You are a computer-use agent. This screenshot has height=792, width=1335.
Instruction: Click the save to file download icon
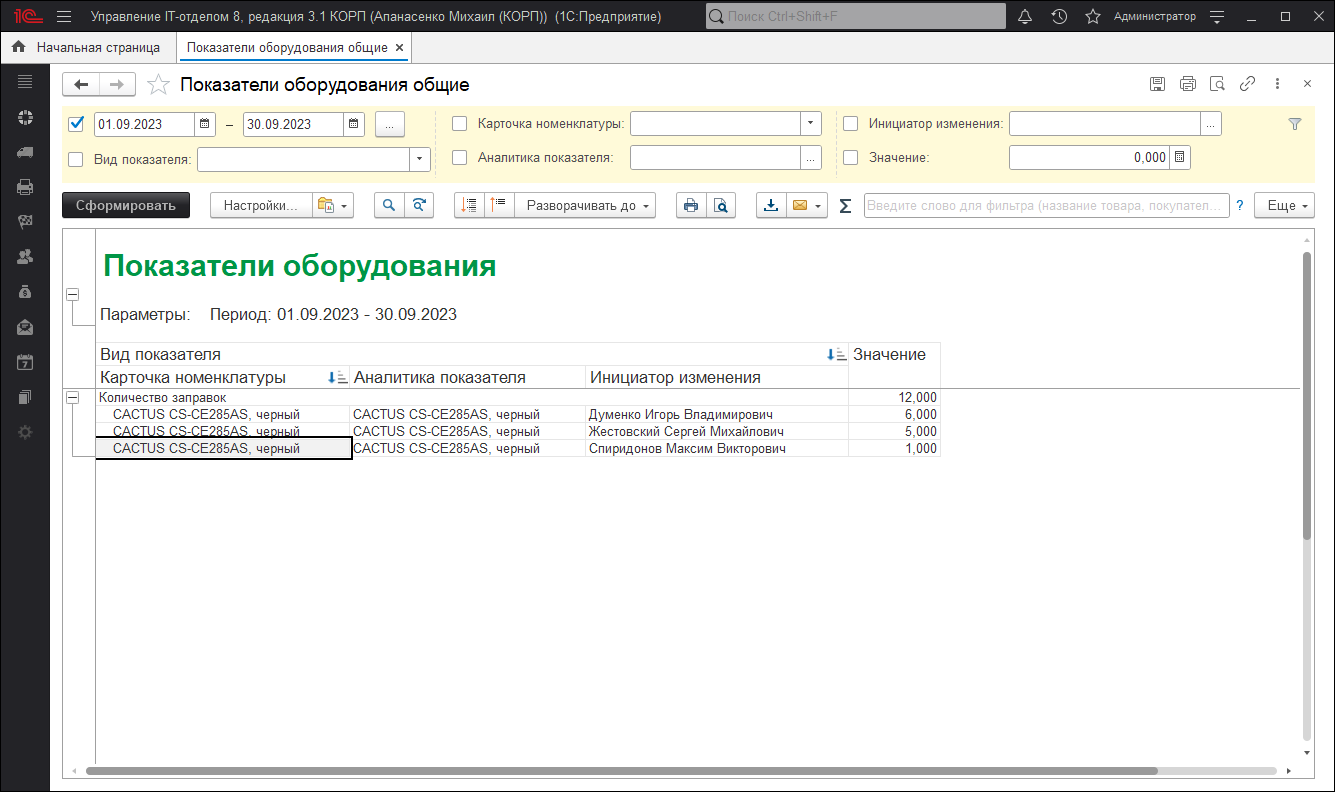[x=771, y=206]
